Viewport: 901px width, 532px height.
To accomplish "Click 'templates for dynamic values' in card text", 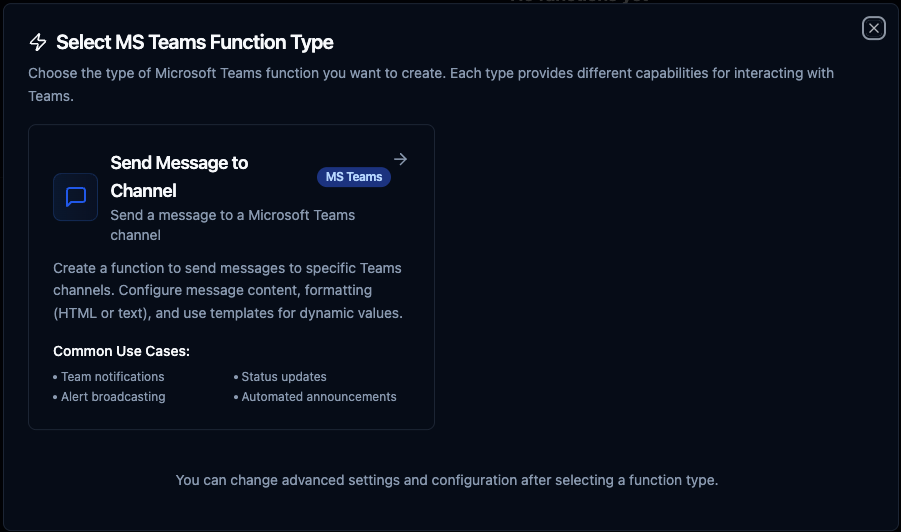I will point(313,313).
